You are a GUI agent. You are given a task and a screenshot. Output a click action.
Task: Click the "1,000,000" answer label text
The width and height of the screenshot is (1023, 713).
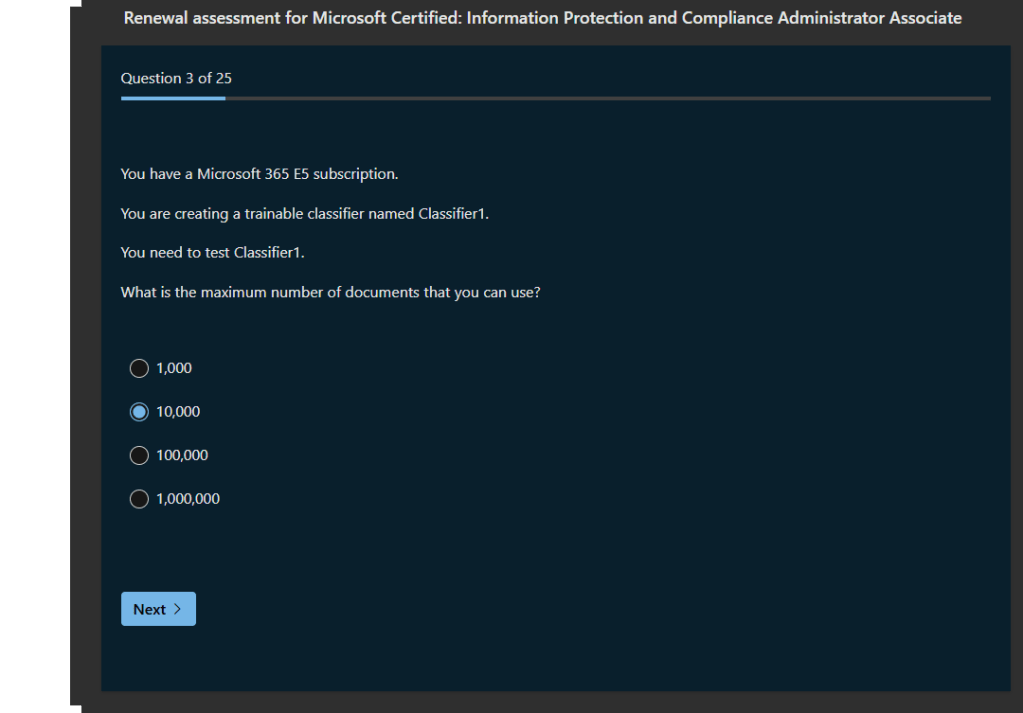coord(188,499)
